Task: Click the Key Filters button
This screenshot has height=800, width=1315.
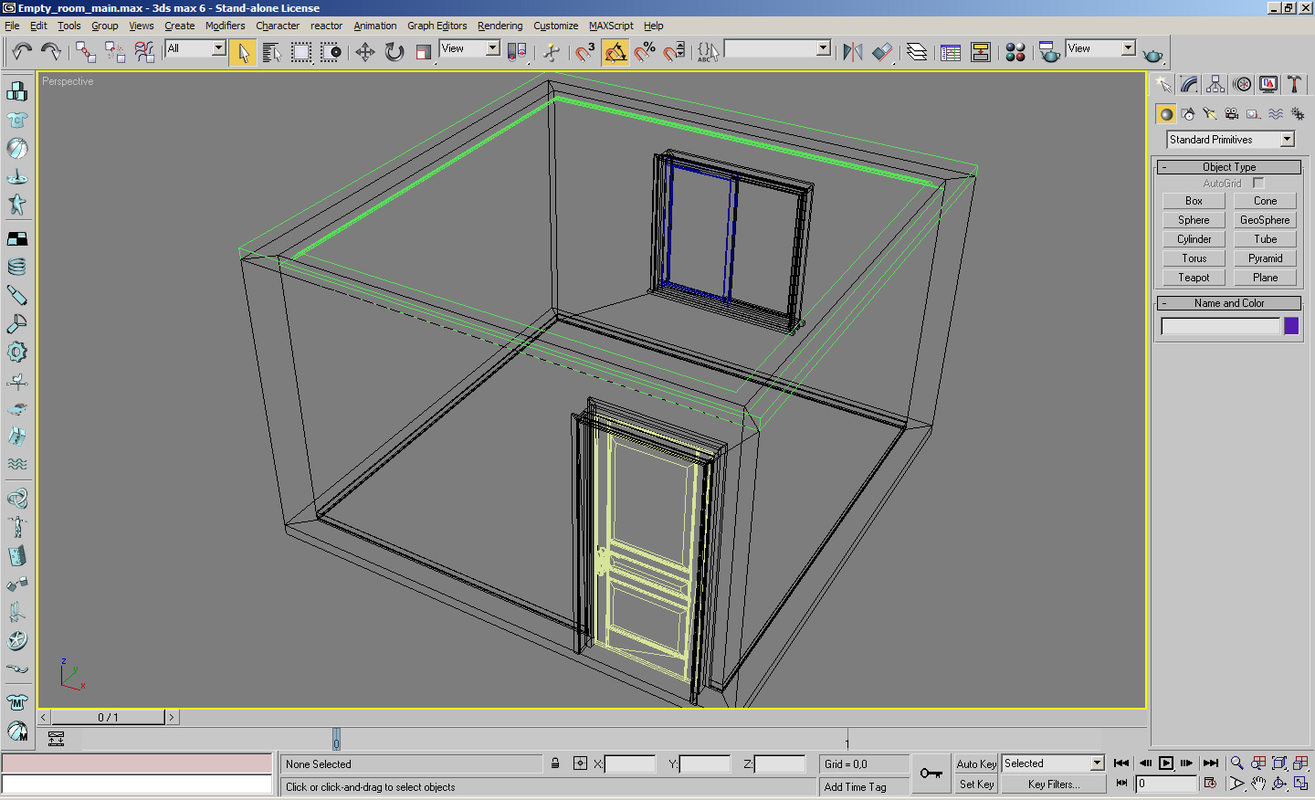Action: click(1053, 784)
